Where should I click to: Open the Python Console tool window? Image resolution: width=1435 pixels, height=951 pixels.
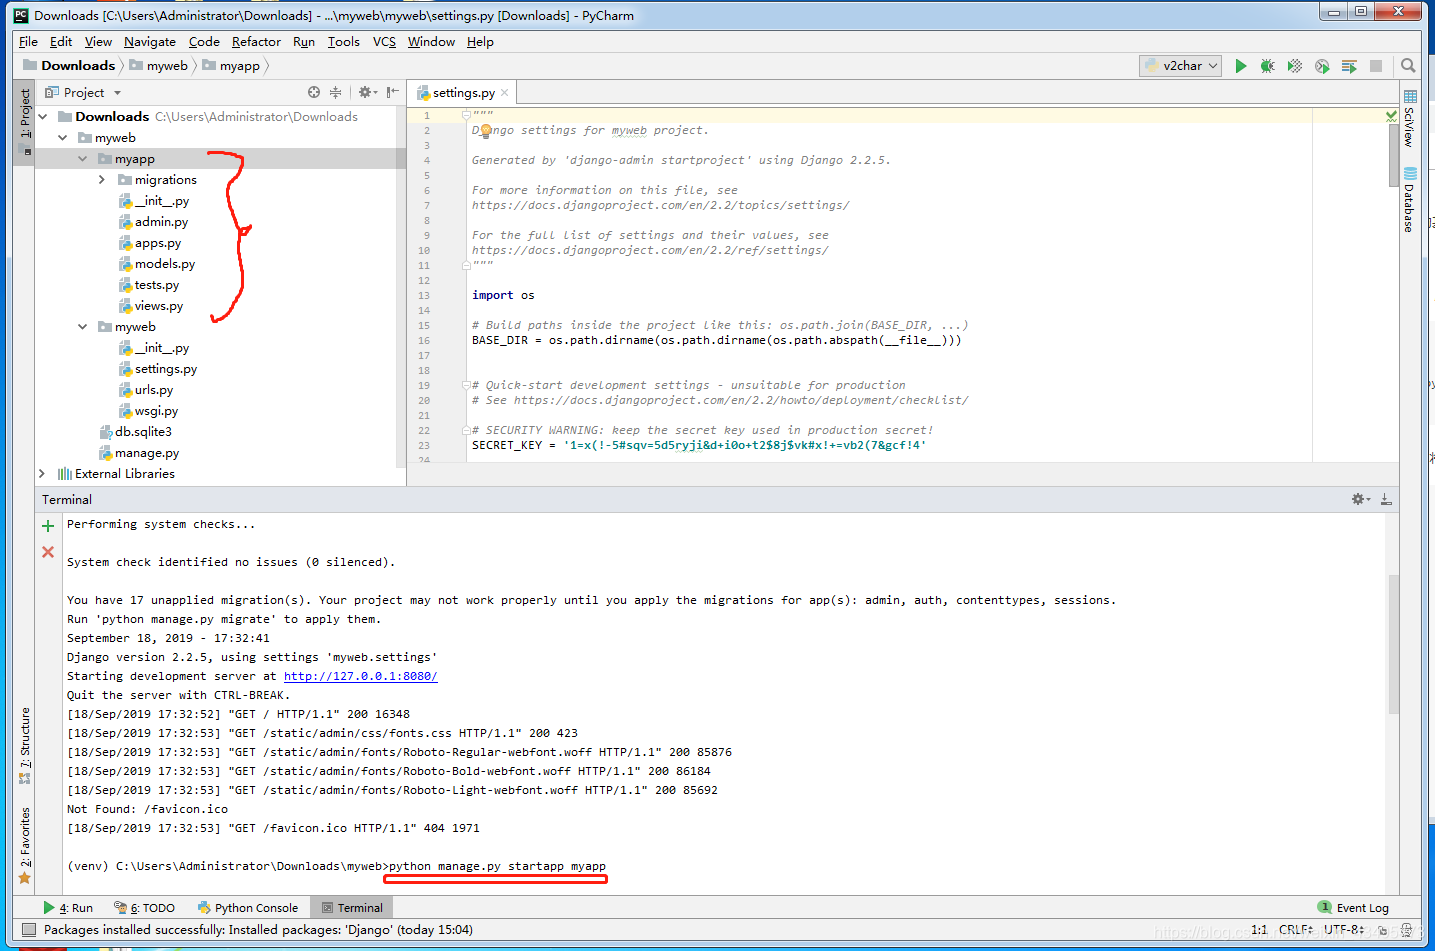248,908
